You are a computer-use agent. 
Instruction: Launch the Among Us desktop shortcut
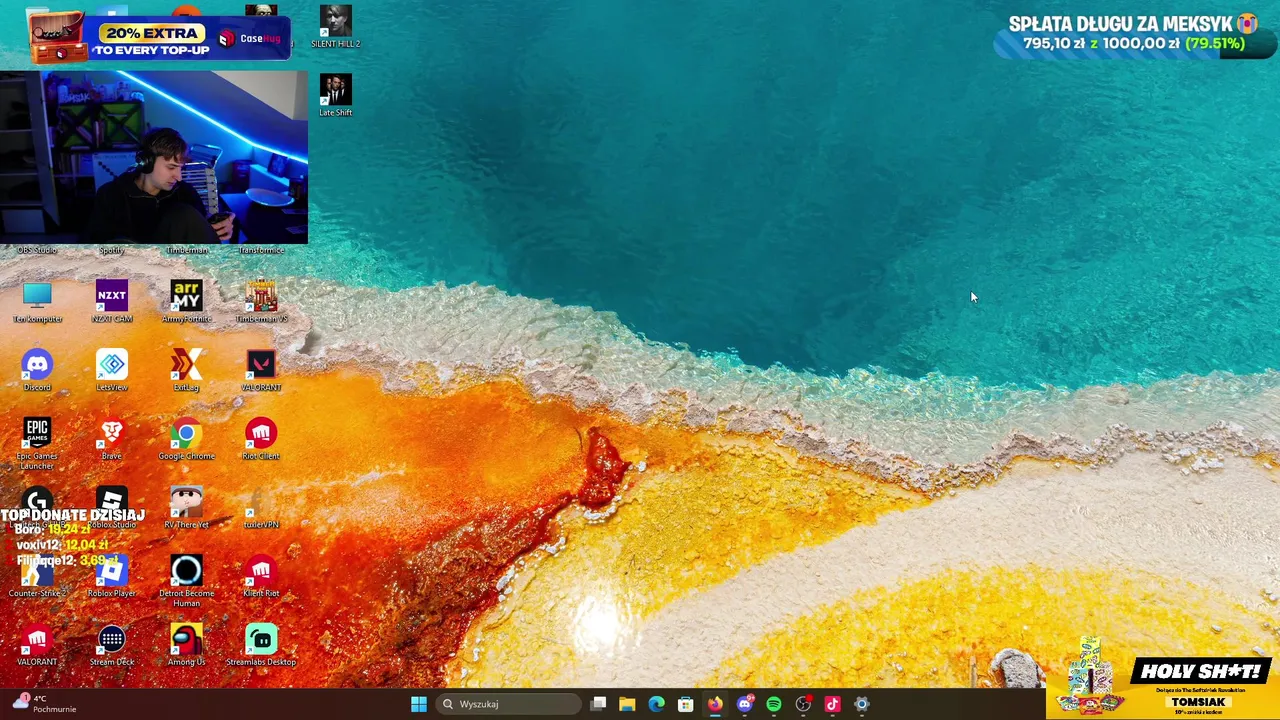pyautogui.click(x=186, y=645)
